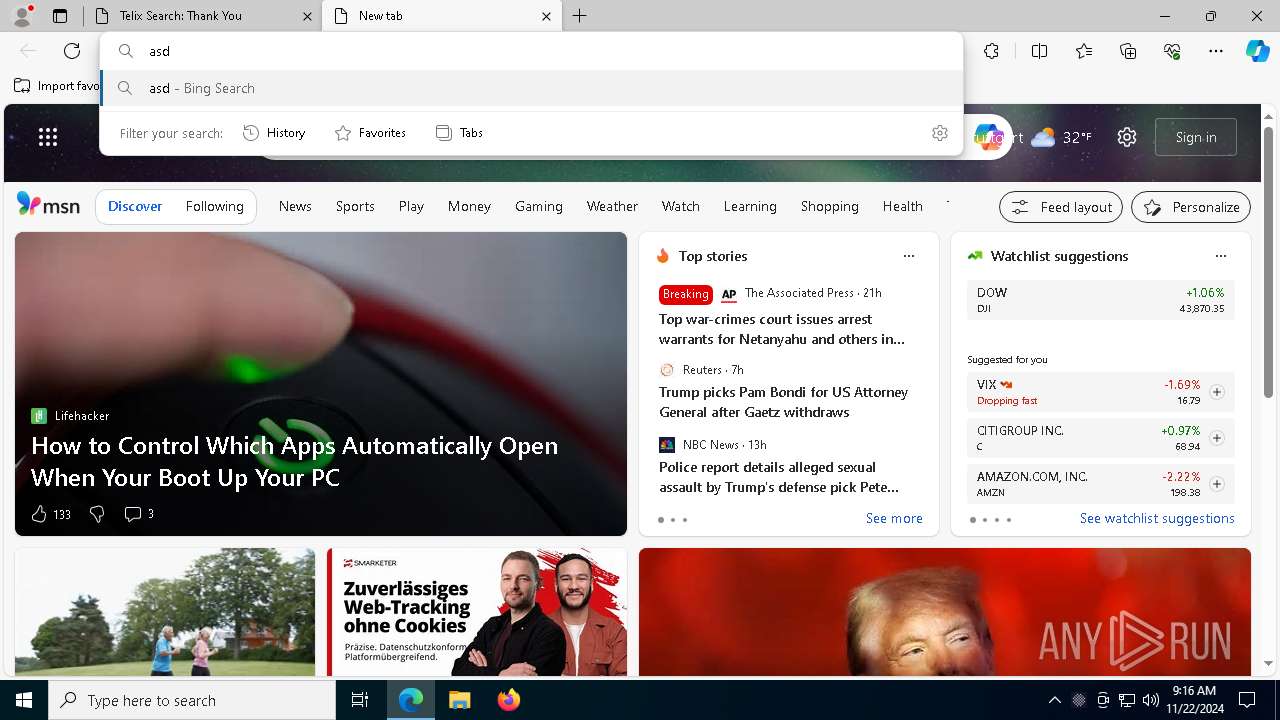
Task: Click the Sign in button
Action: pyautogui.click(x=1196, y=137)
